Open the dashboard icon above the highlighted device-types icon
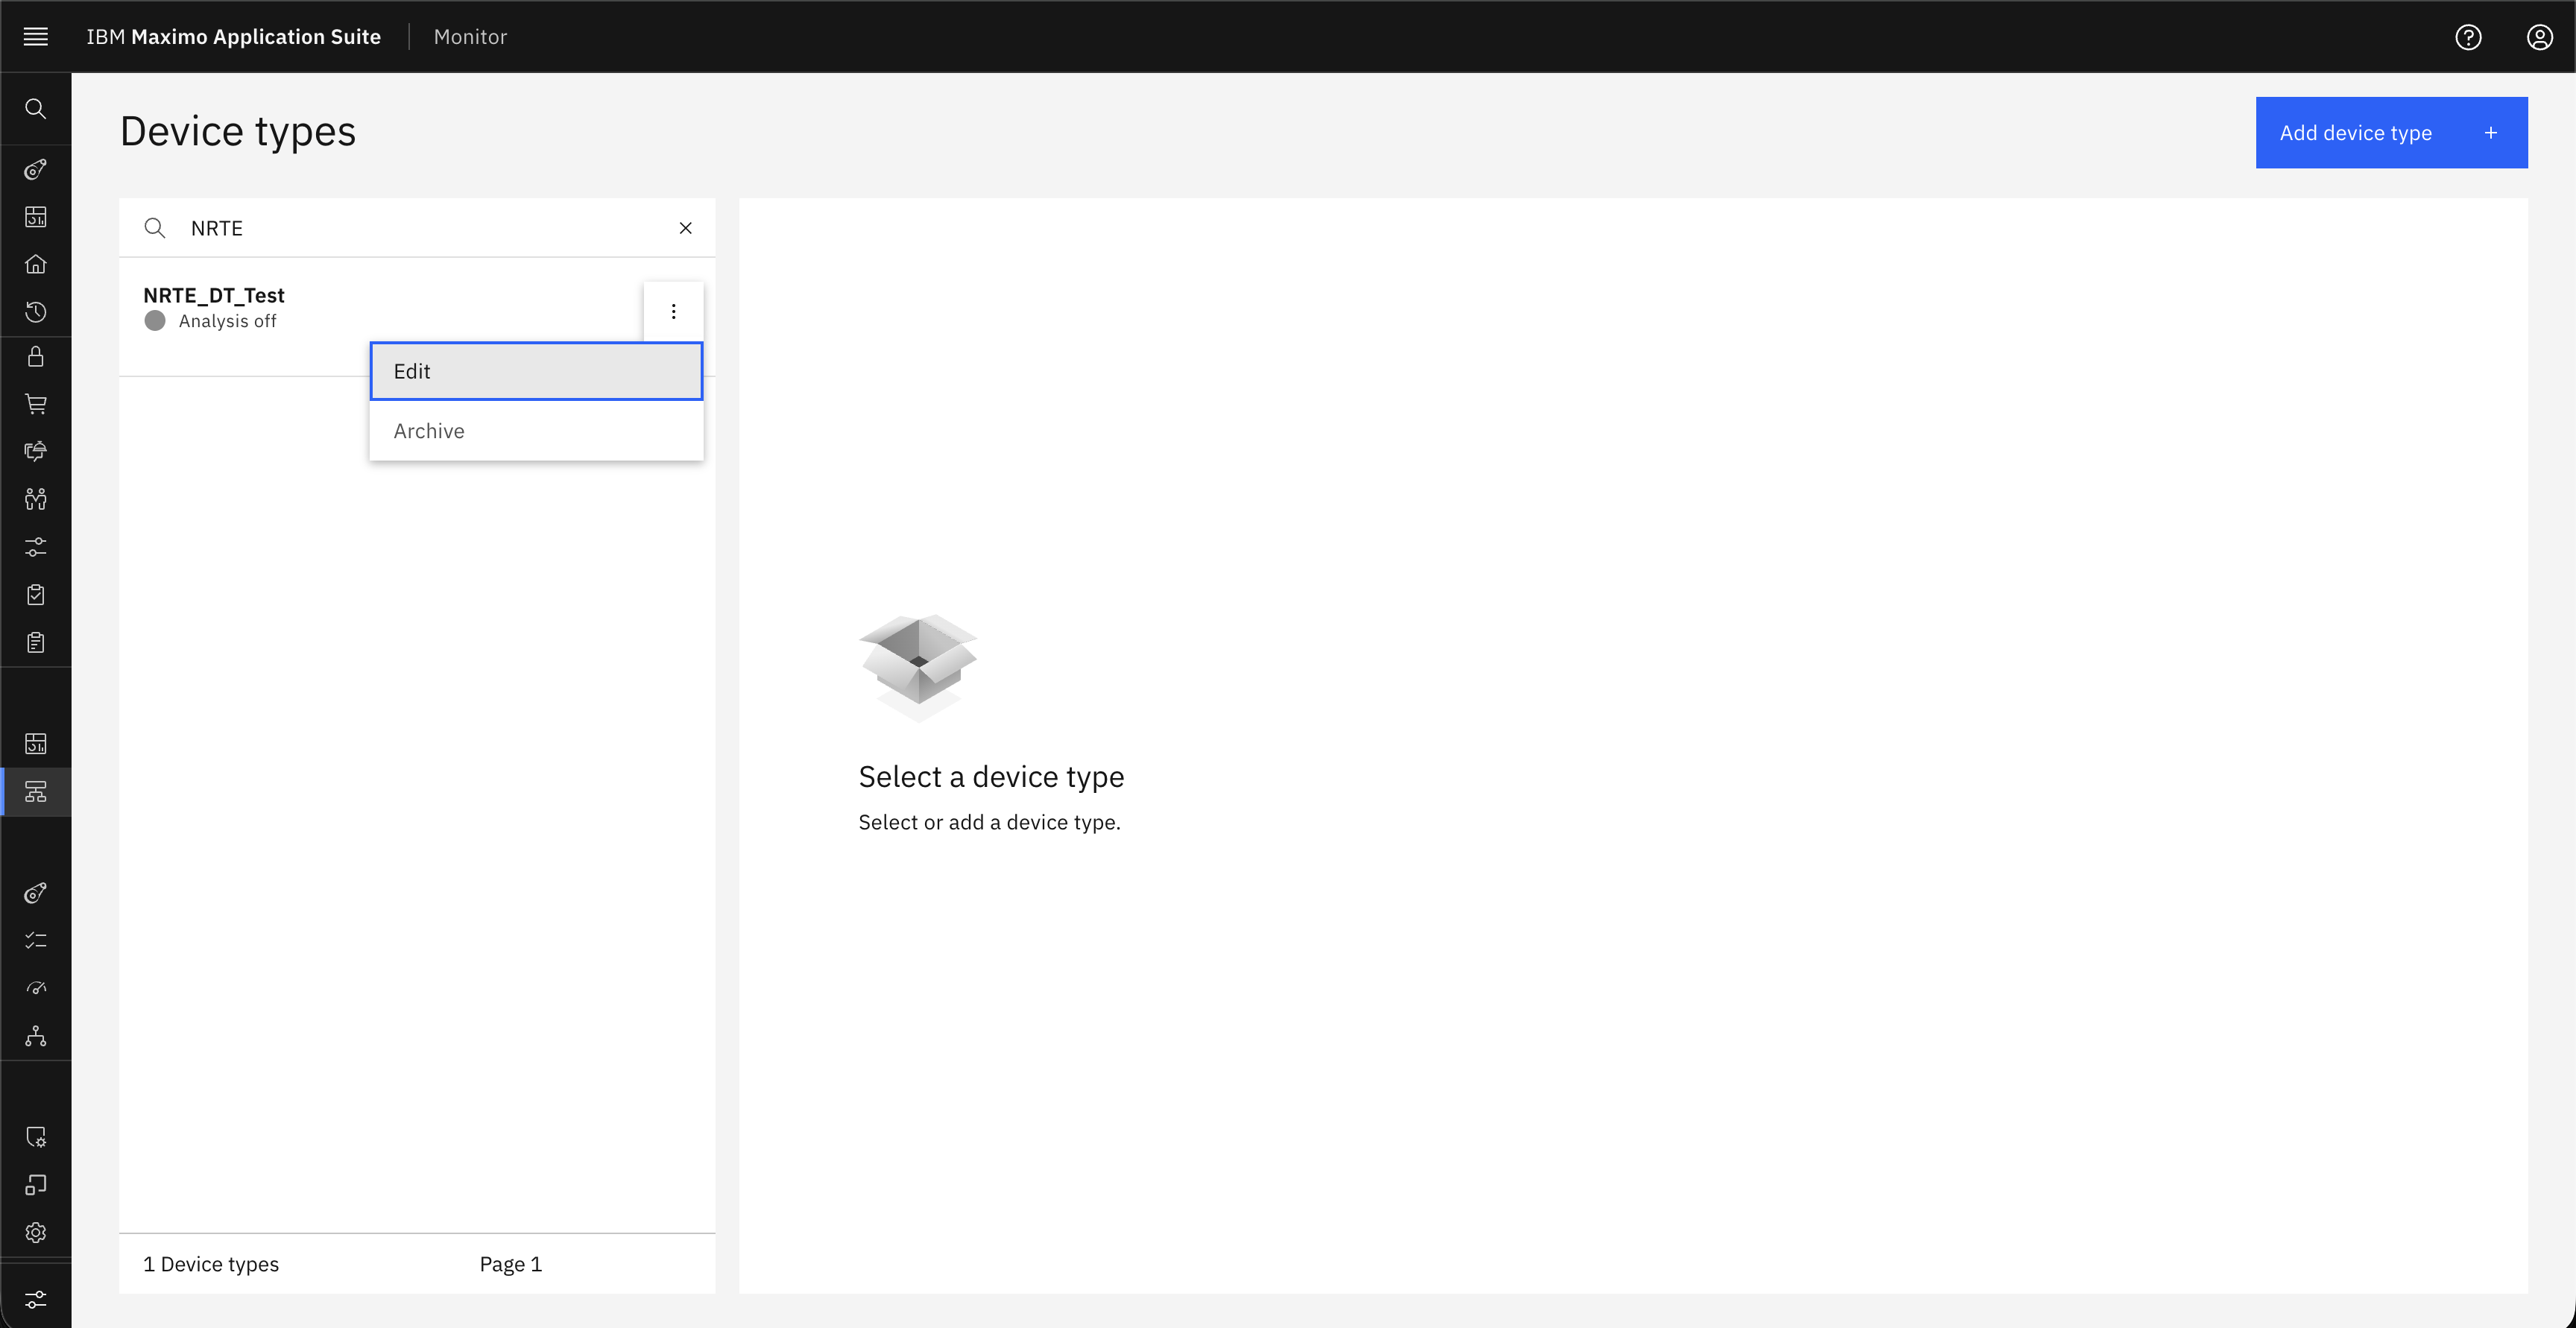This screenshot has width=2576, height=1328. (x=35, y=744)
